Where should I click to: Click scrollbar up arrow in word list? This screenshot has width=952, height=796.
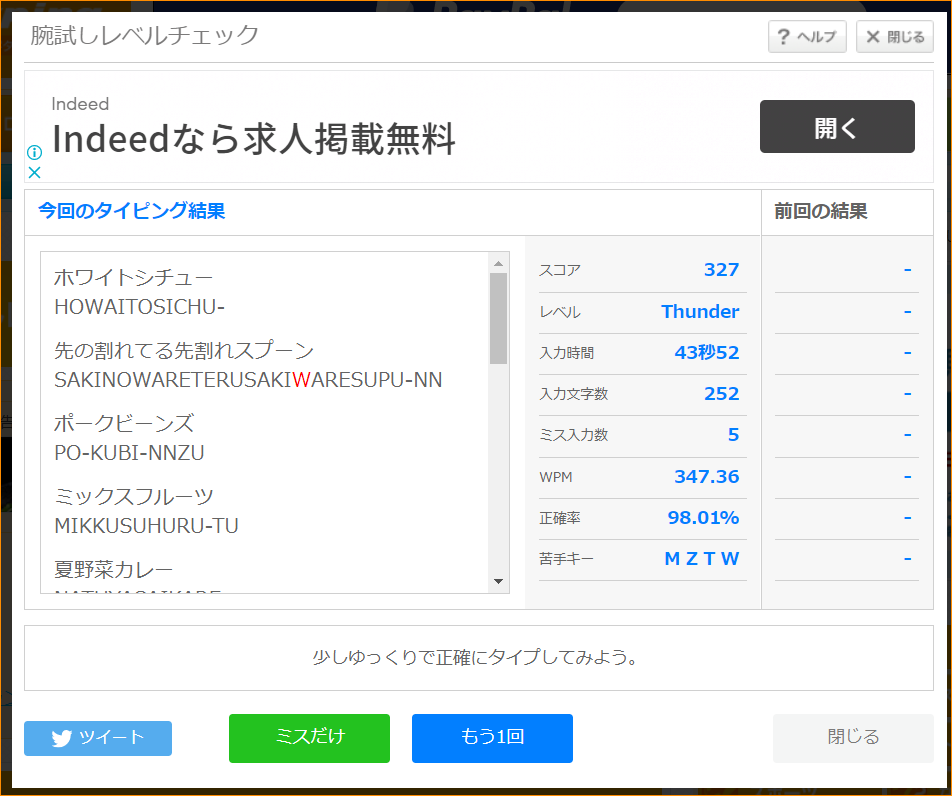tap(498, 264)
